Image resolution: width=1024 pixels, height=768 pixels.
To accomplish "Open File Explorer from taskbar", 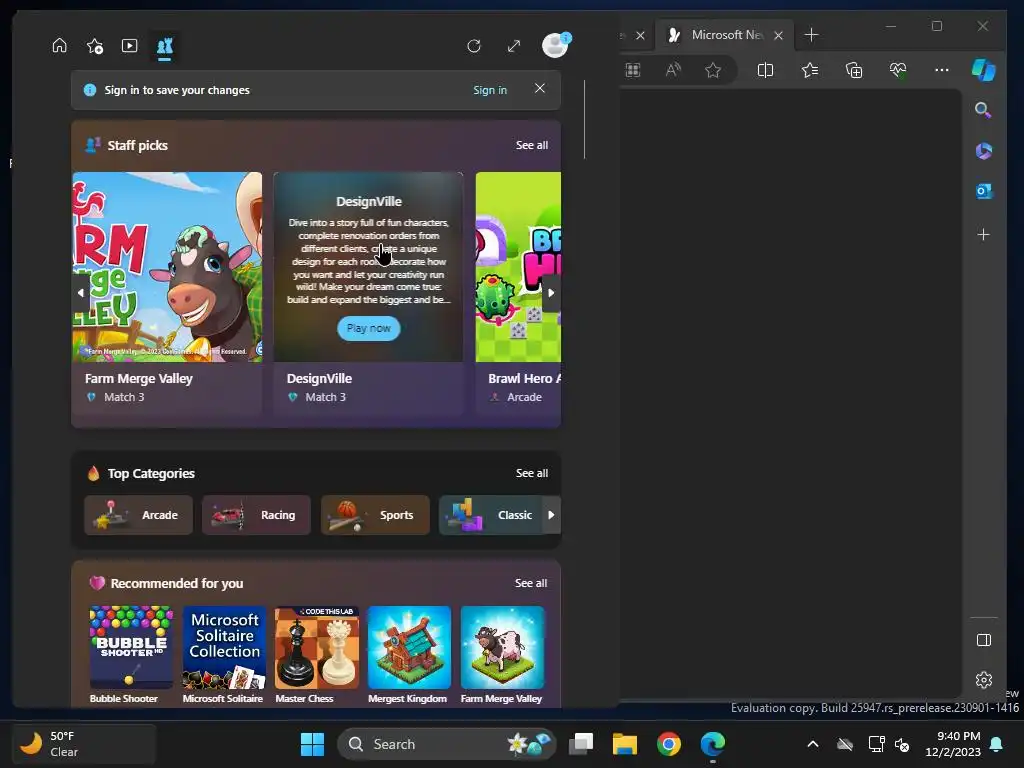I will click(x=624, y=744).
